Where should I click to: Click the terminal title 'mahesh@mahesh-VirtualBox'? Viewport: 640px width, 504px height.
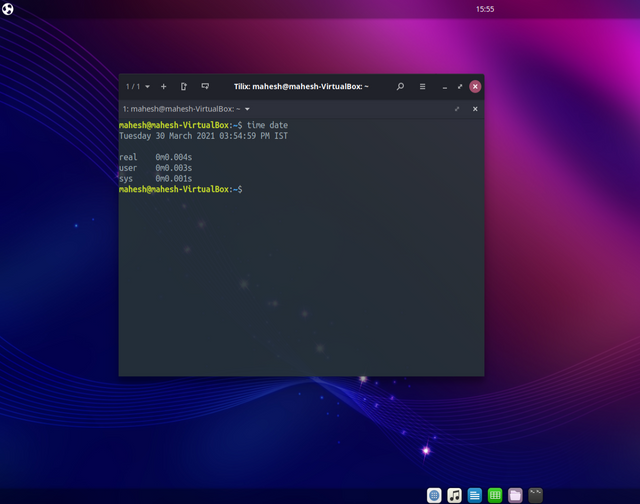pos(180,109)
